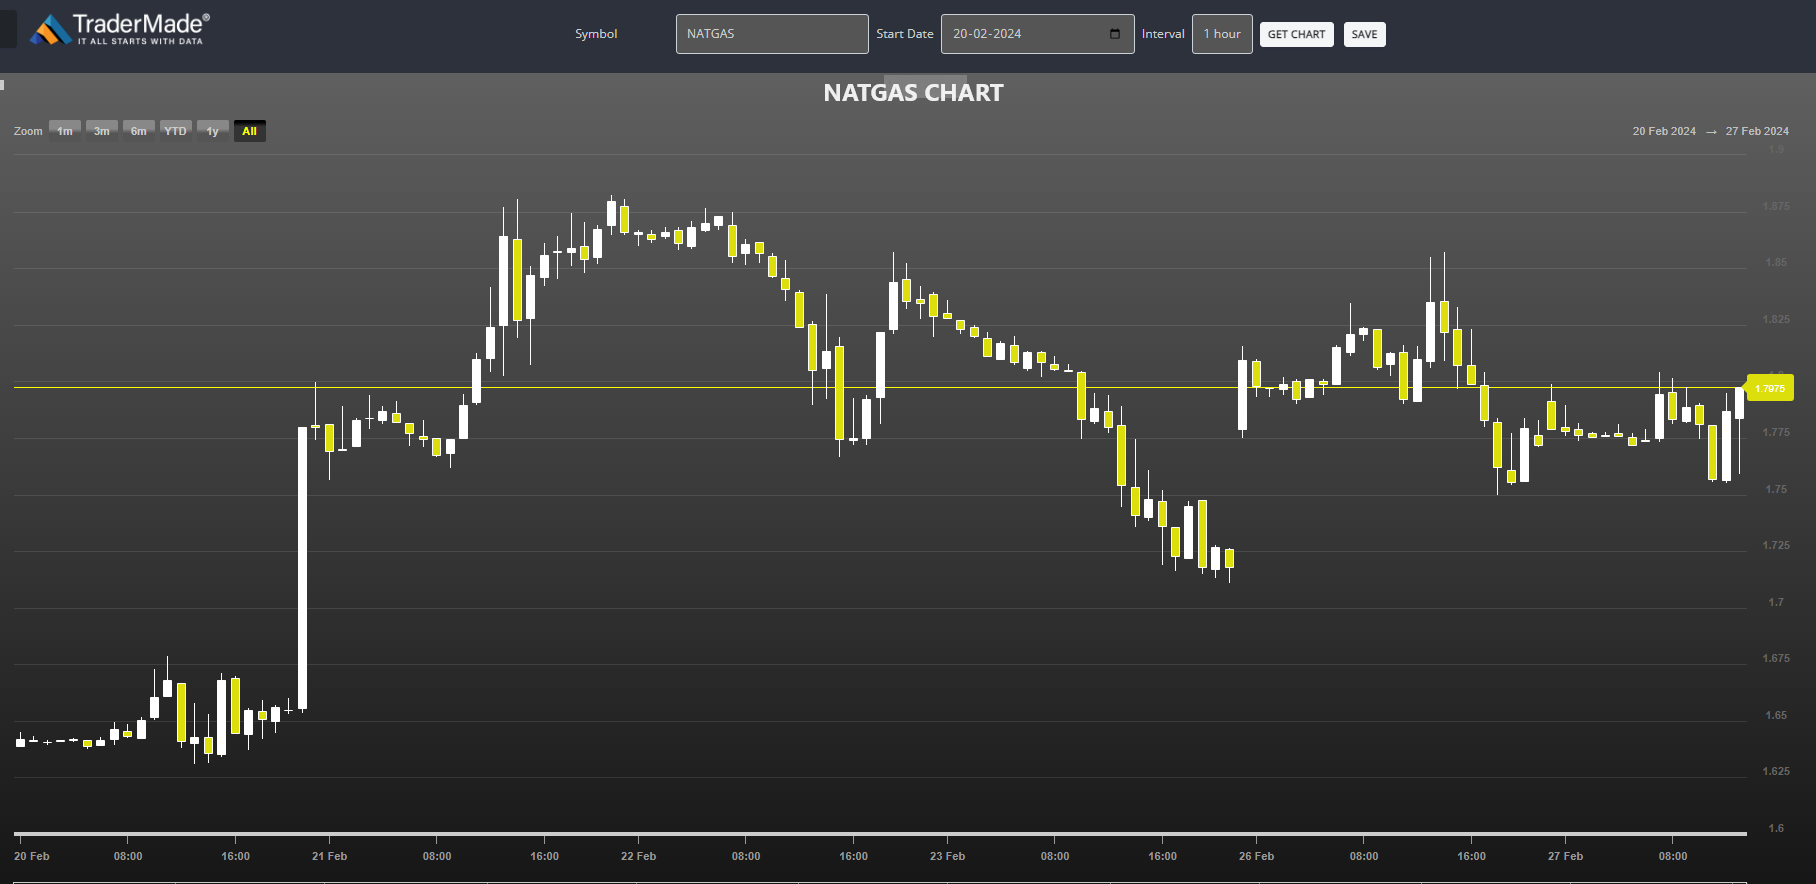Click the Start Date label

tap(905, 34)
